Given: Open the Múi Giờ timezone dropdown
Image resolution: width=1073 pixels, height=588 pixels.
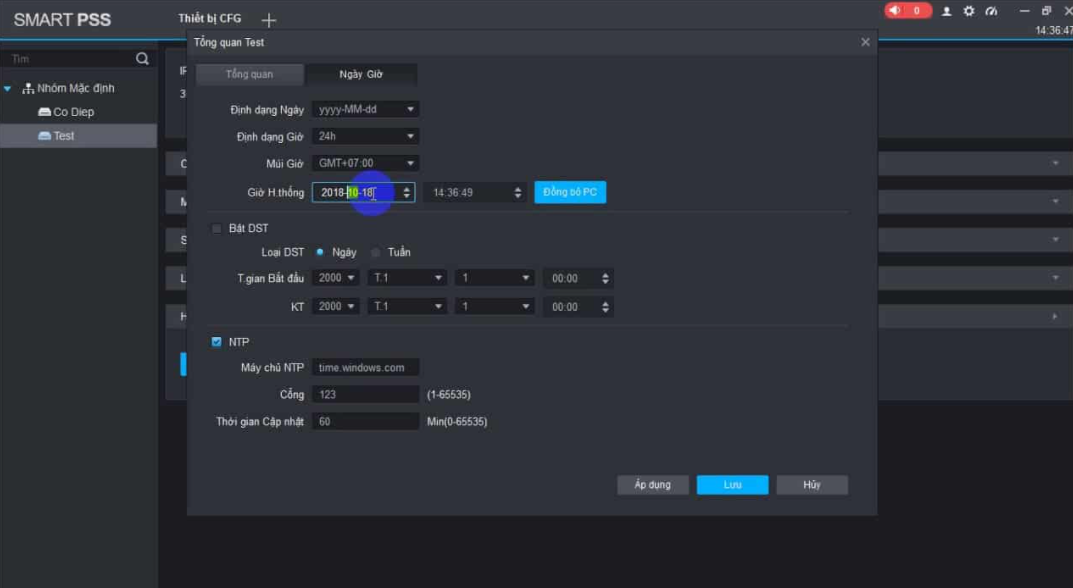Looking at the screenshot, I should (x=365, y=163).
